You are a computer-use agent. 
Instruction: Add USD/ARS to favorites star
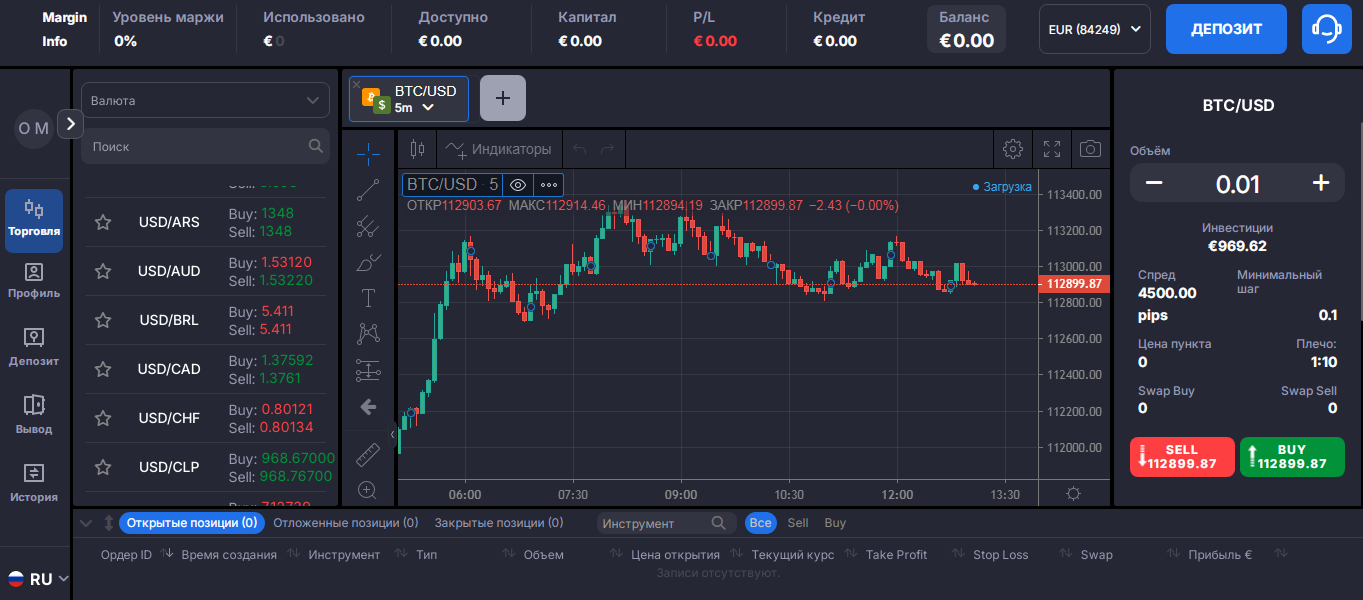tap(103, 222)
